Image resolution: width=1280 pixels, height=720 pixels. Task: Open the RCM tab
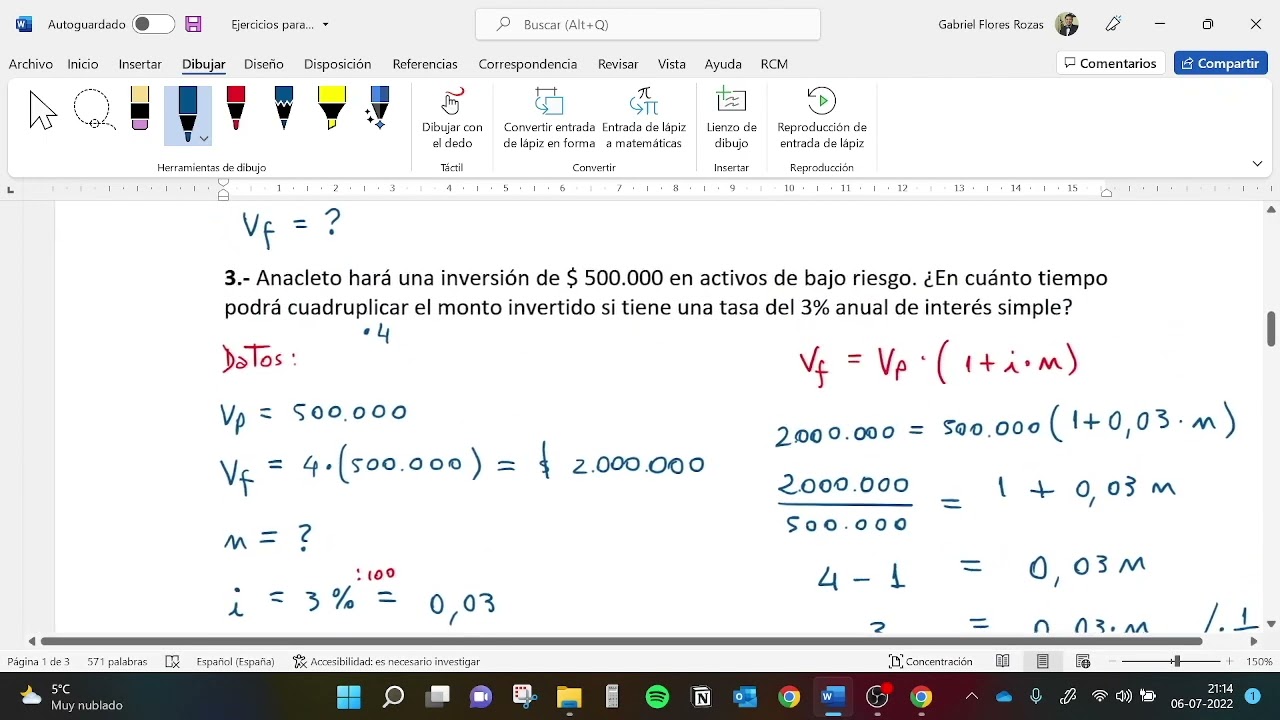774,64
